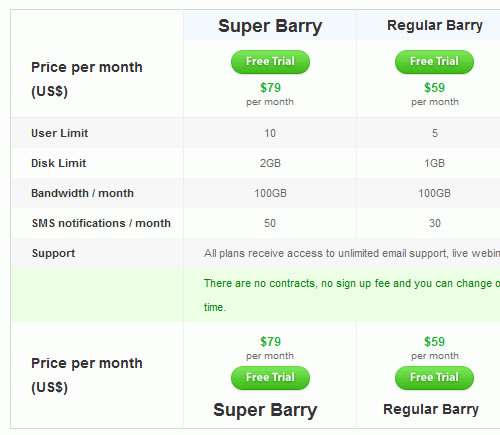
Task: Click the top Regular Barry Free Trial button
Action: (434, 62)
